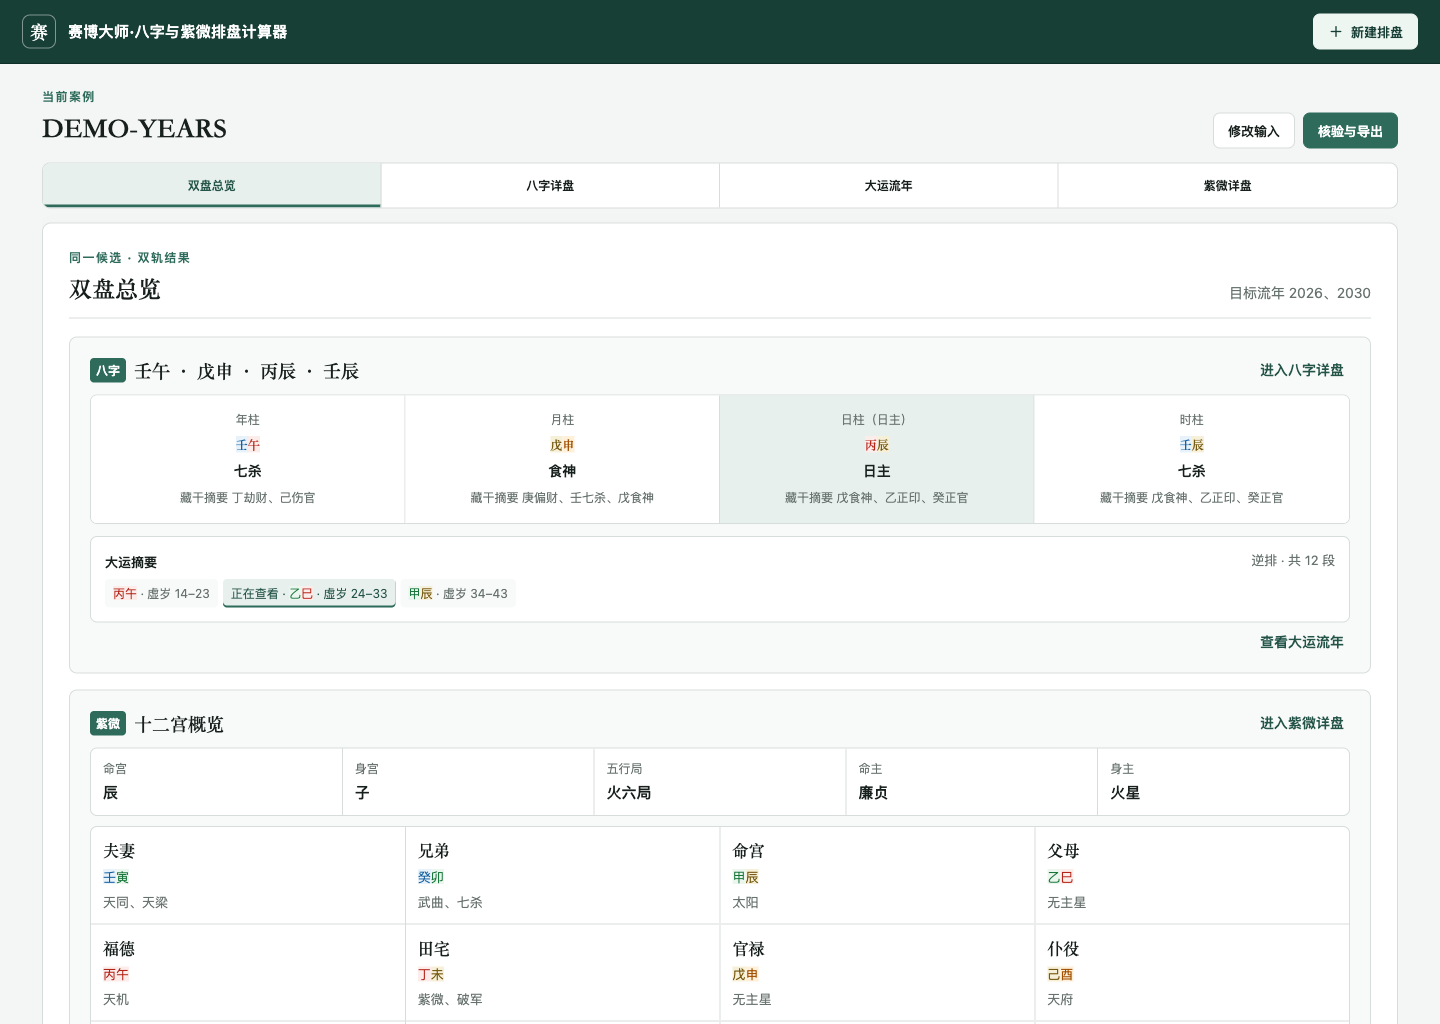Select the 时柱 壬辰 pillar card
Image resolution: width=1440 pixels, height=1024 pixels.
click(1192, 459)
